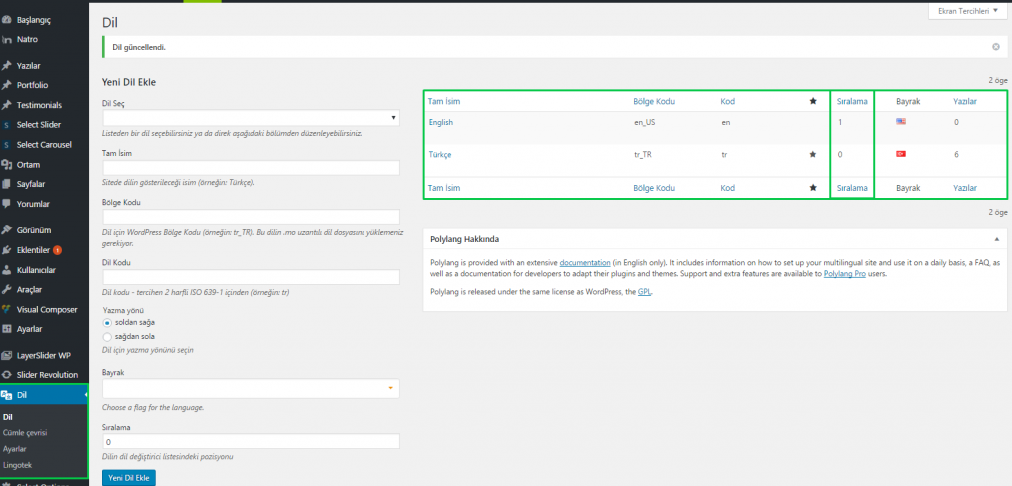Open Lingotek submenu item
The height and width of the screenshot is (486, 1012).
(x=17, y=465)
